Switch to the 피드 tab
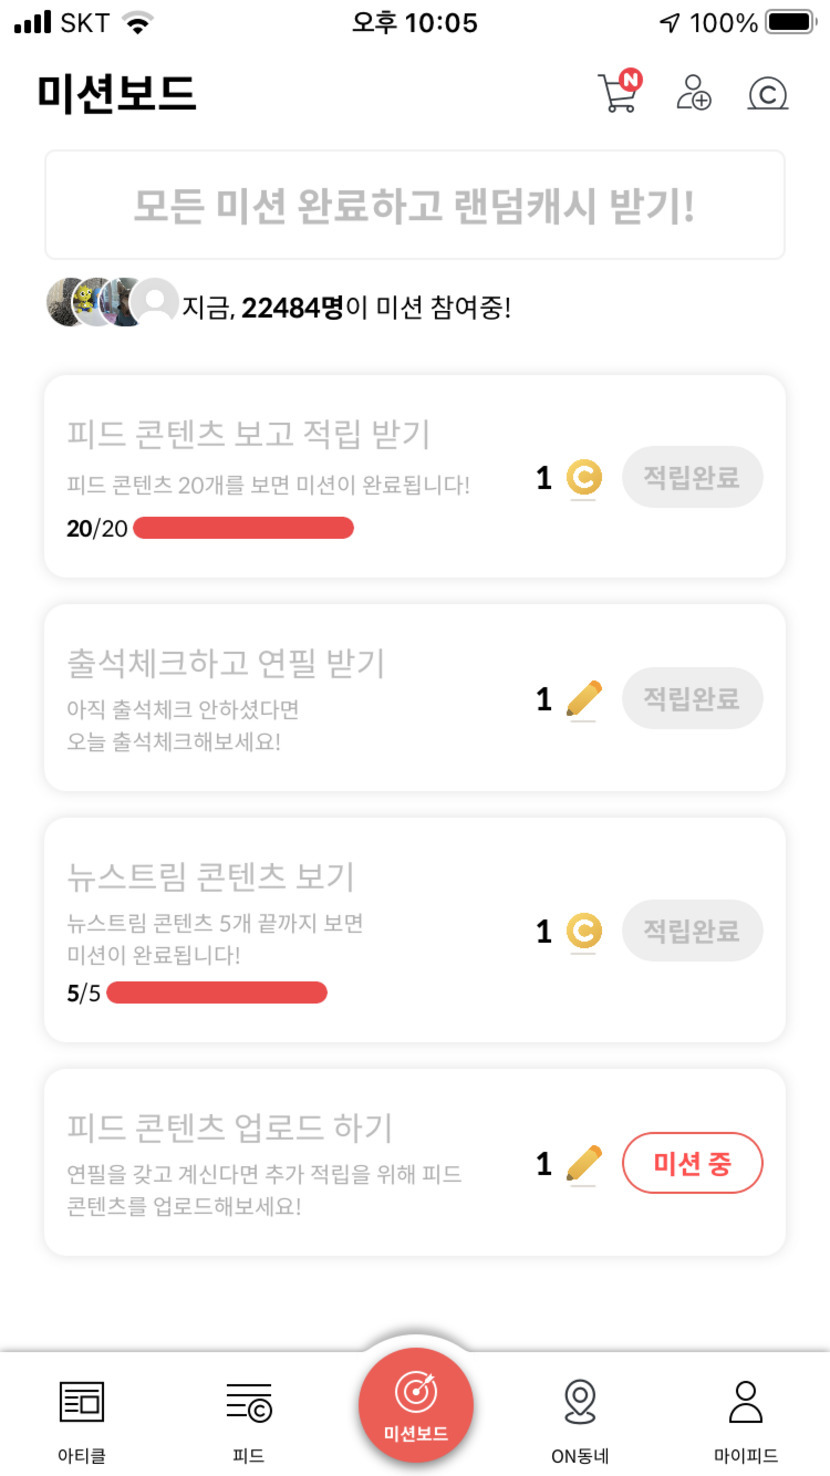Image resolution: width=830 pixels, height=1476 pixels. coord(248,1420)
